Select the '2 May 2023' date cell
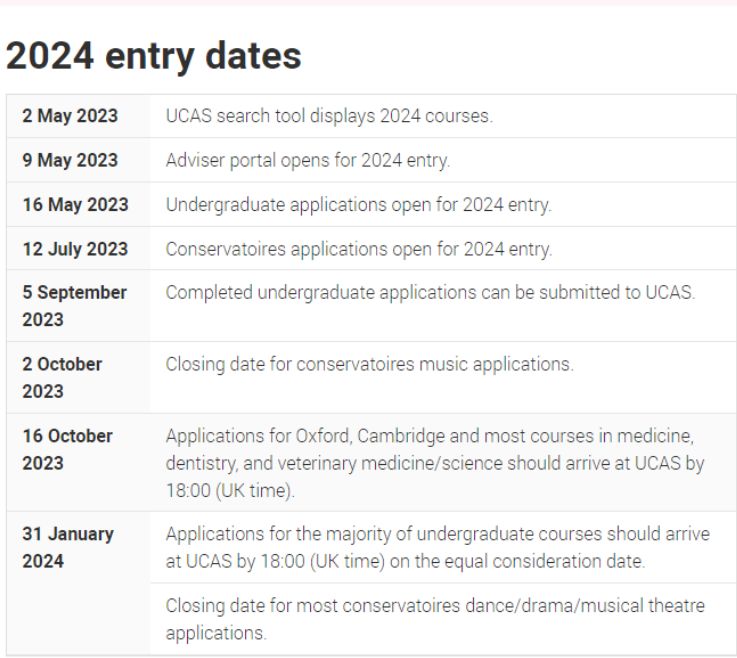 tap(78, 116)
